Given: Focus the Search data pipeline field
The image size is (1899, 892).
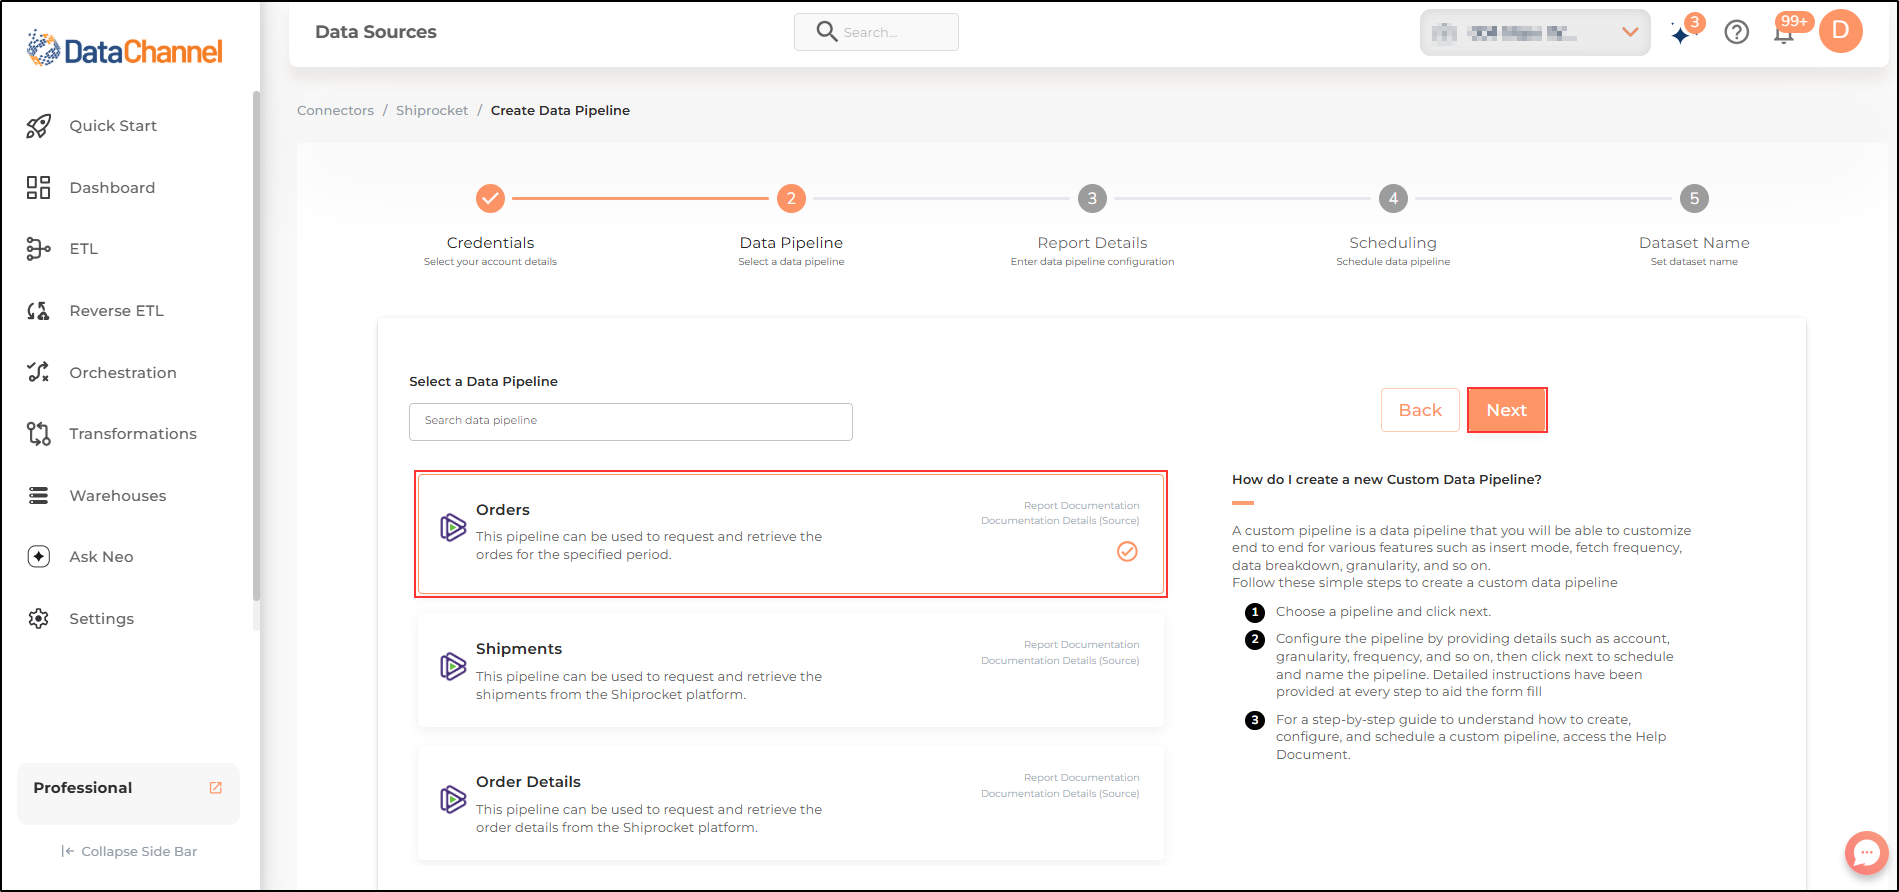Looking at the screenshot, I should point(631,422).
